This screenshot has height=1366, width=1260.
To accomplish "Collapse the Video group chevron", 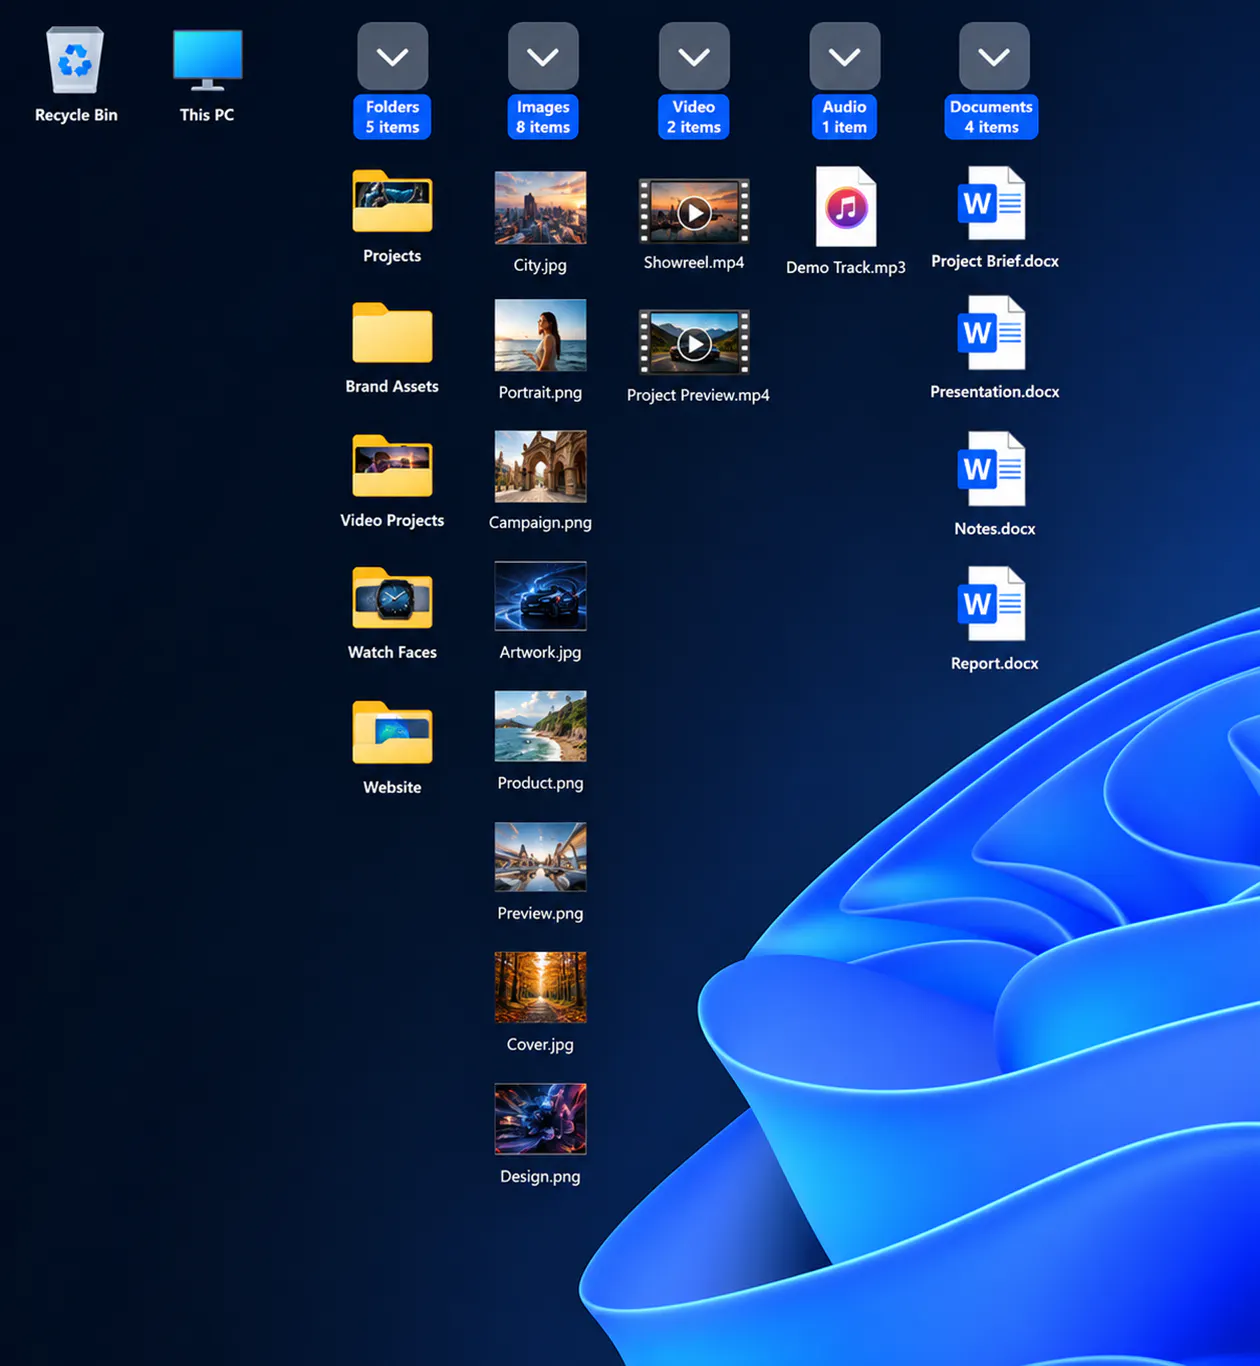I will [x=694, y=56].
